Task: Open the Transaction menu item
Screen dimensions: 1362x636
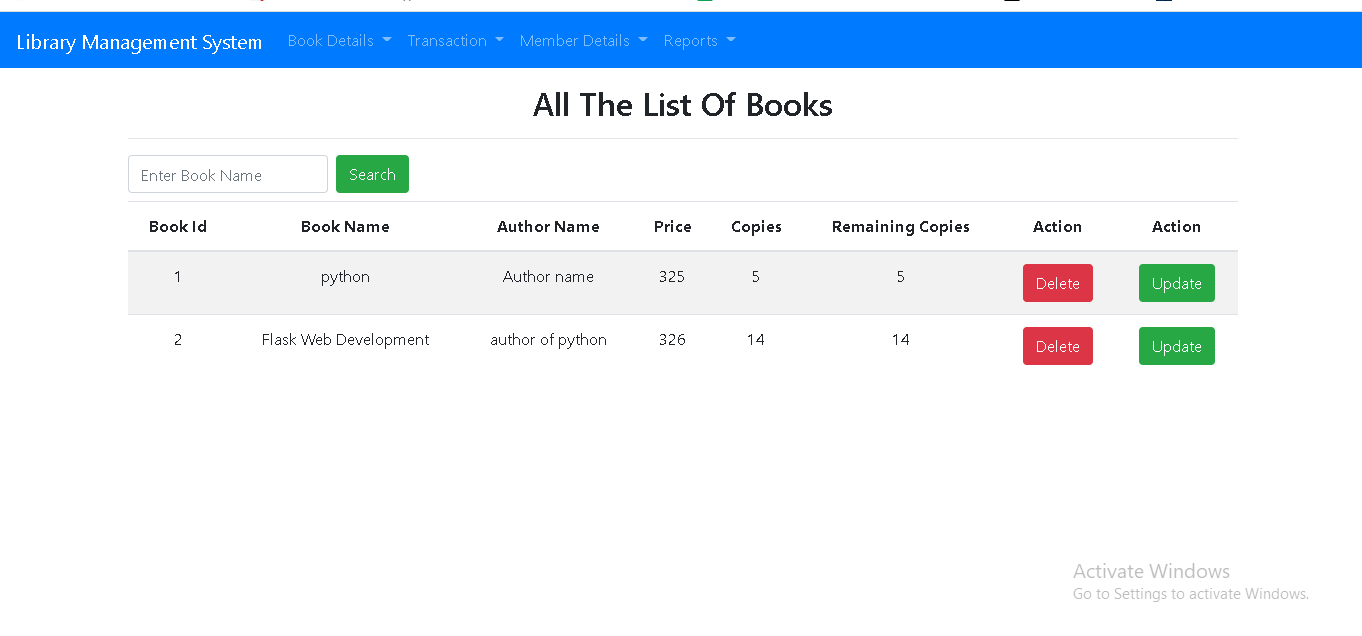Action: 447,40
